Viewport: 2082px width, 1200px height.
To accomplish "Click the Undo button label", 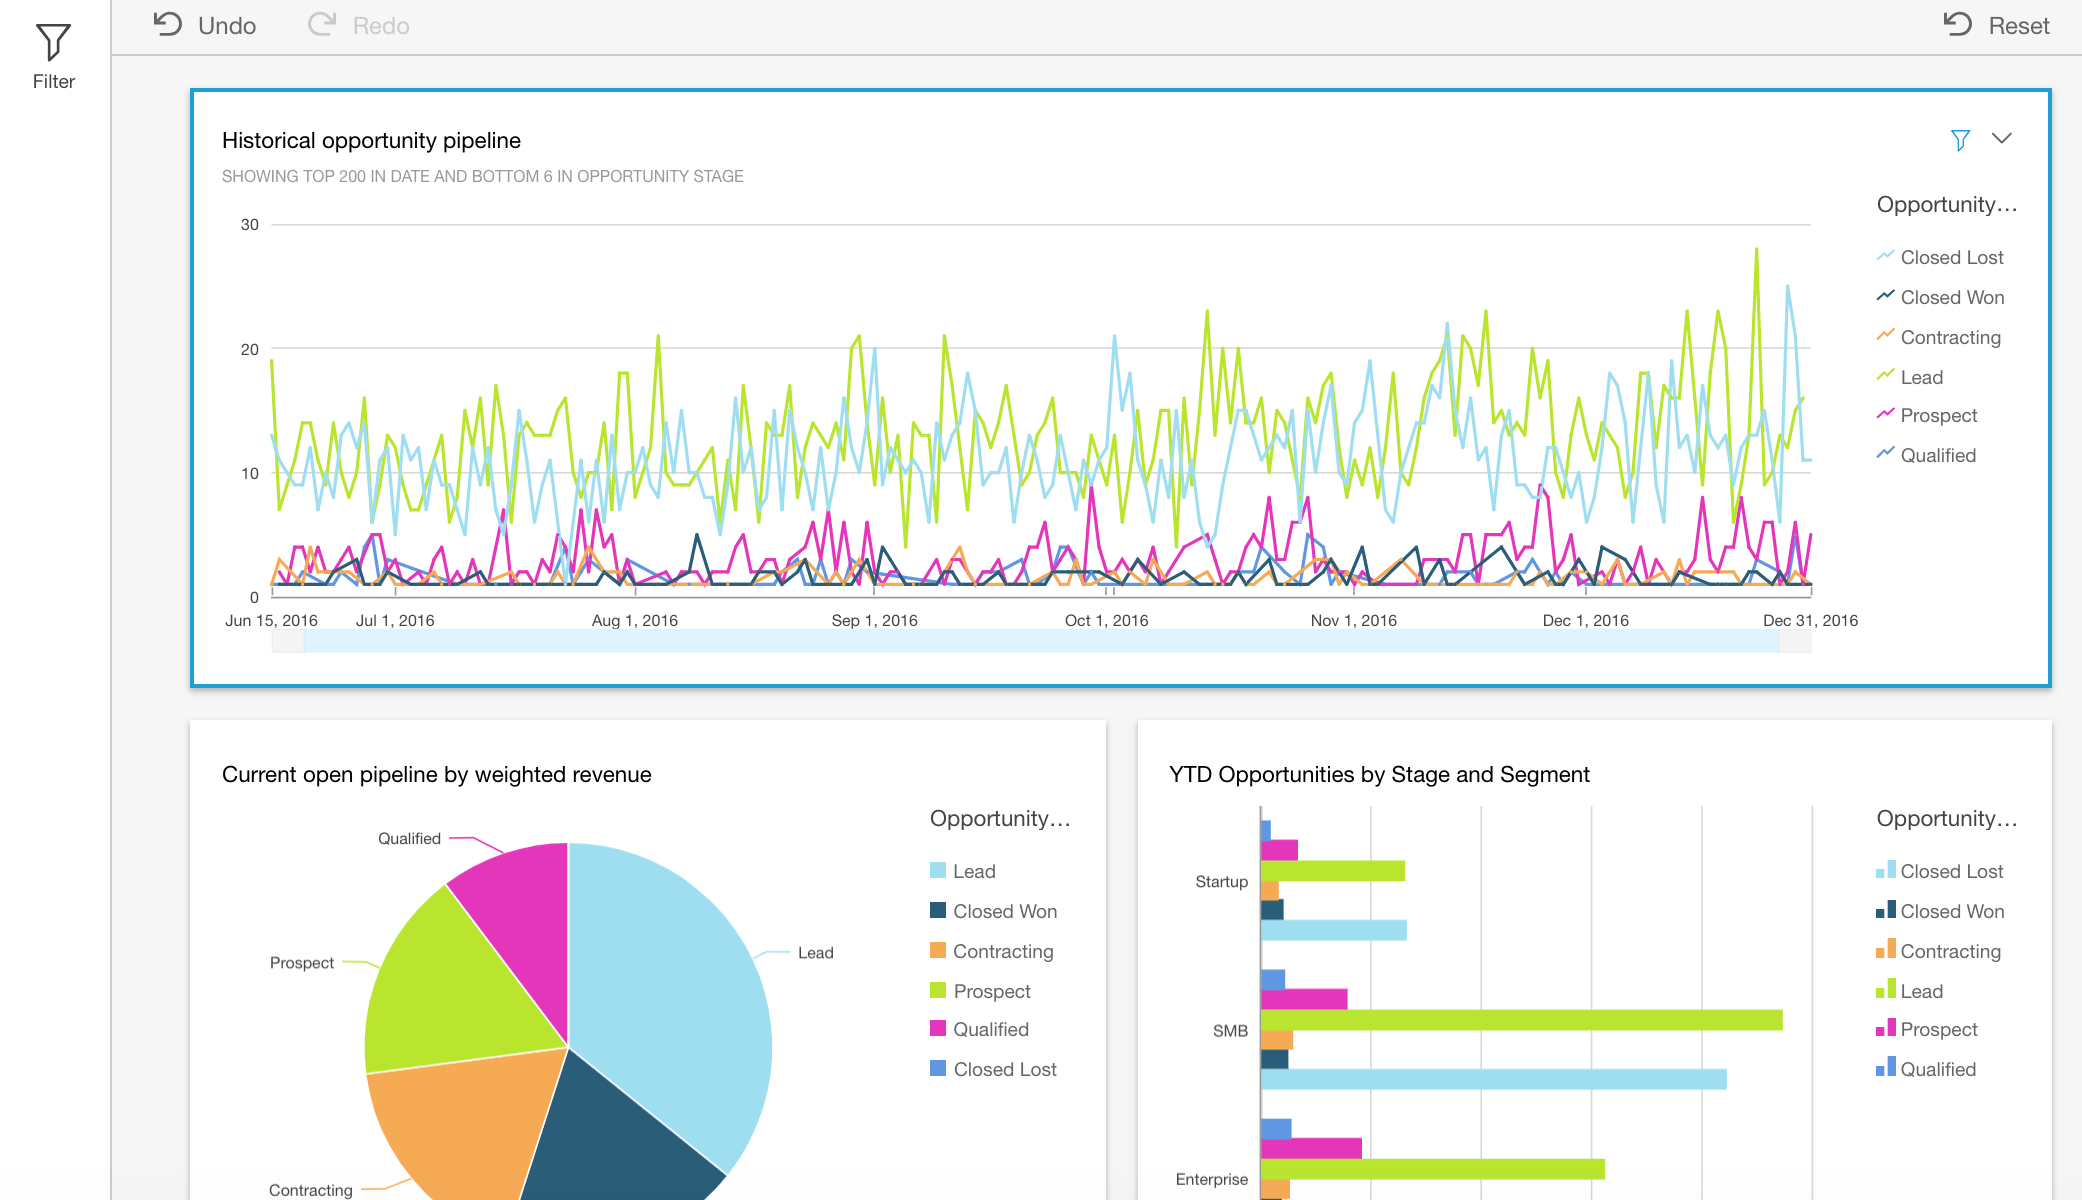I will [225, 24].
